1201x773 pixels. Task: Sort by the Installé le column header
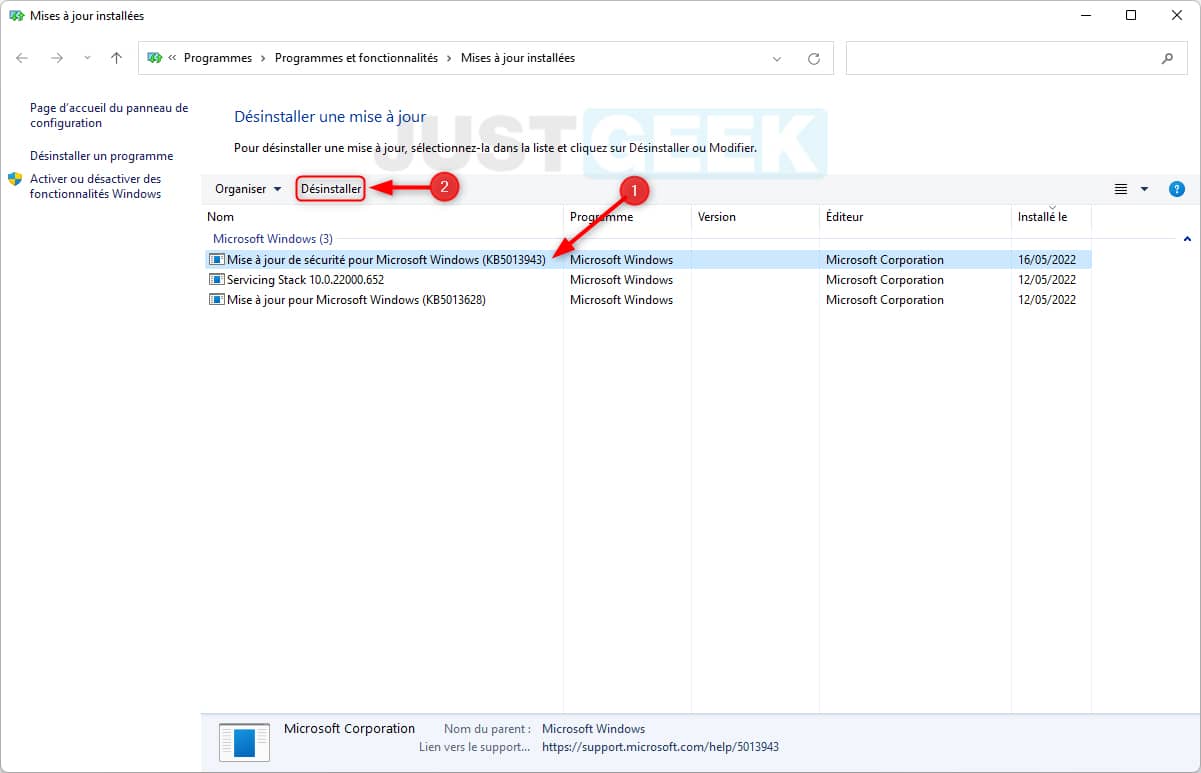tap(1051, 217)
